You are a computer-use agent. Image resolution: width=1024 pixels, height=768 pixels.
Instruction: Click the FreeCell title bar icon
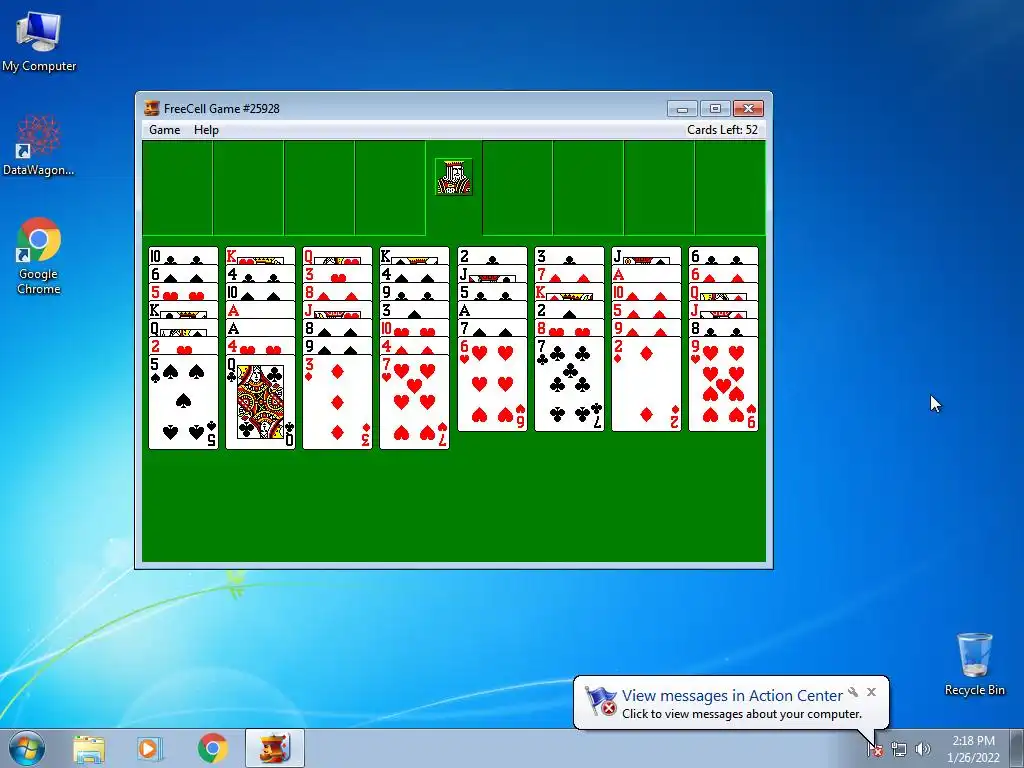(x=152, y=108)
